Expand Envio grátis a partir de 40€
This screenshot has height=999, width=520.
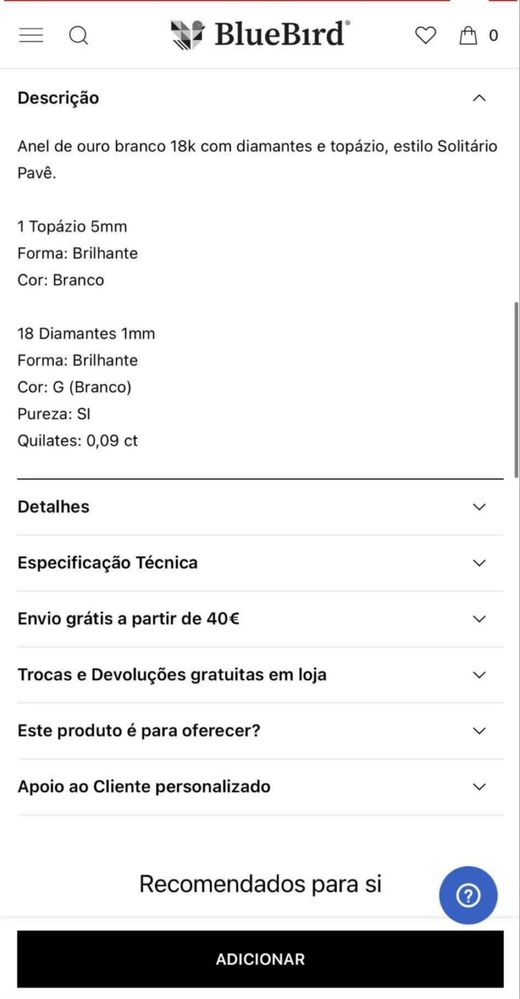pos(260,619)
